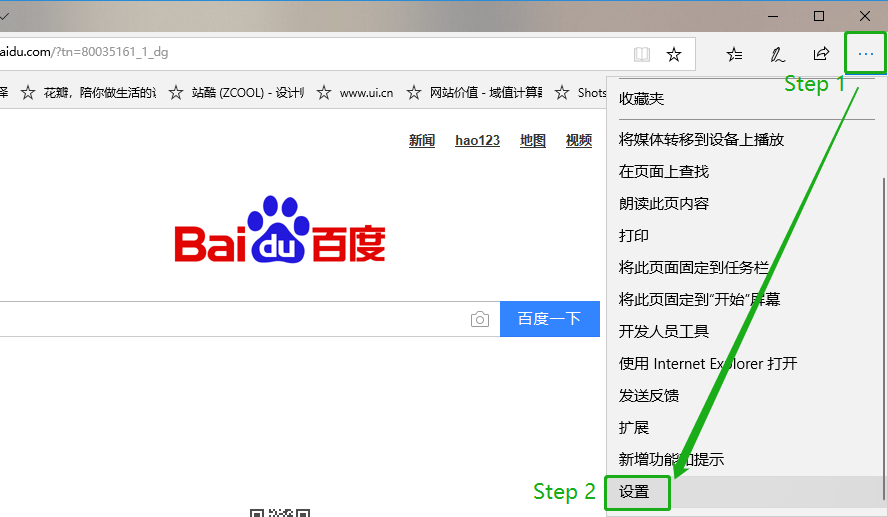Screen dimensions: 888x517
Task: Click the camera image-search icon
Action: (480, 319)
